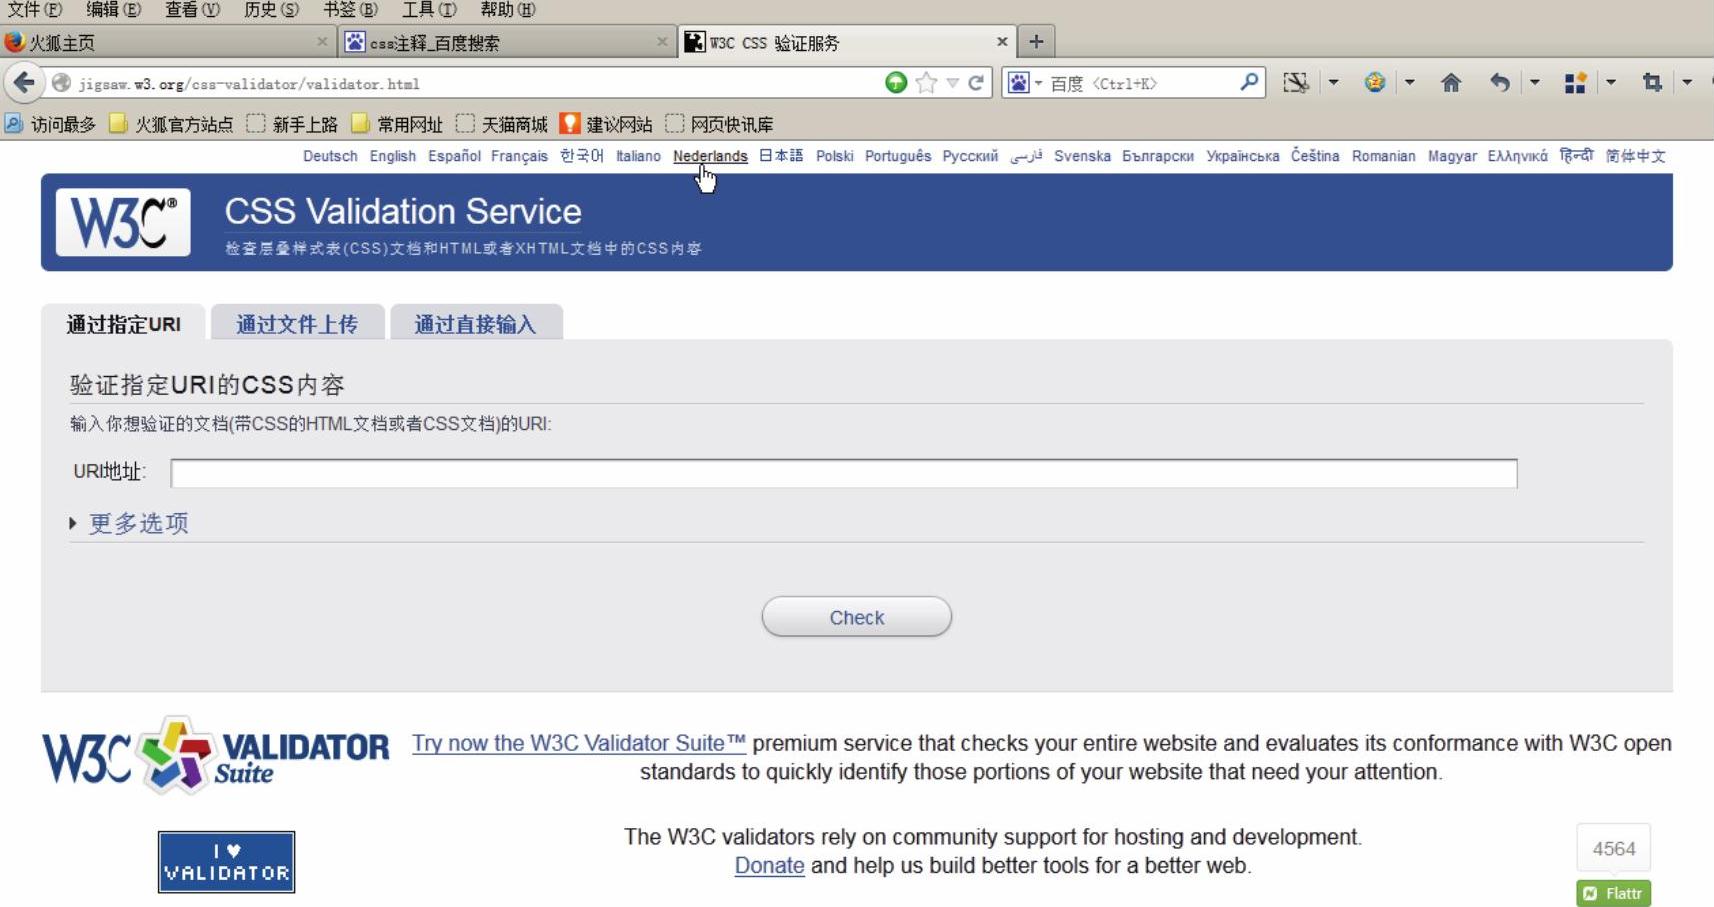Click the screenshot scissors tool icon
The height and width of the screenshot is (907, 1714).
1296,82
